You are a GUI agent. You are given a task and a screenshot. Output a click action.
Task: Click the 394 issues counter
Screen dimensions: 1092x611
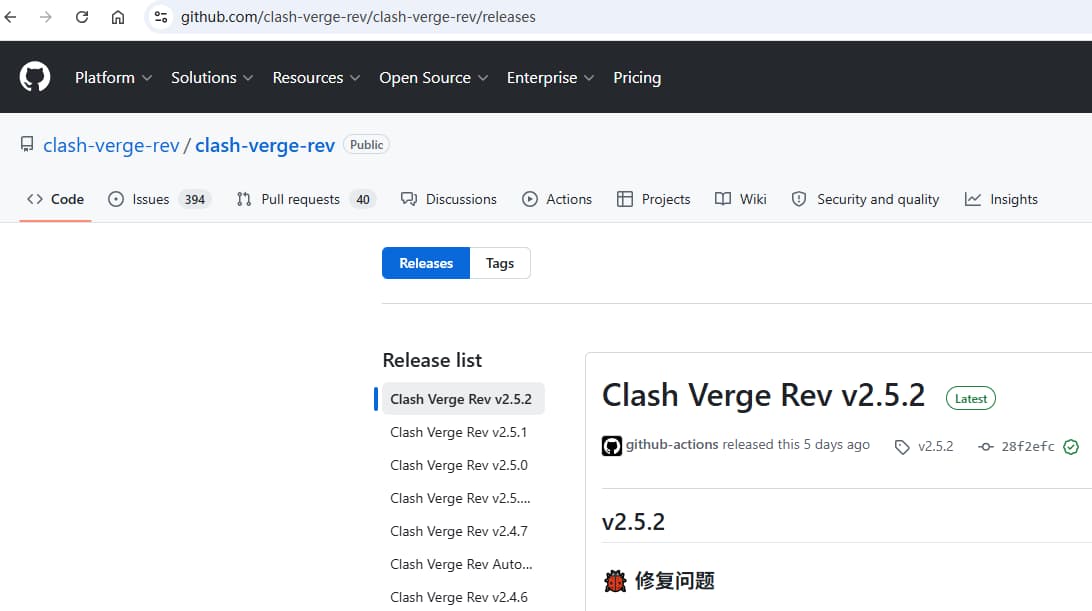click(x=195, y=200)
